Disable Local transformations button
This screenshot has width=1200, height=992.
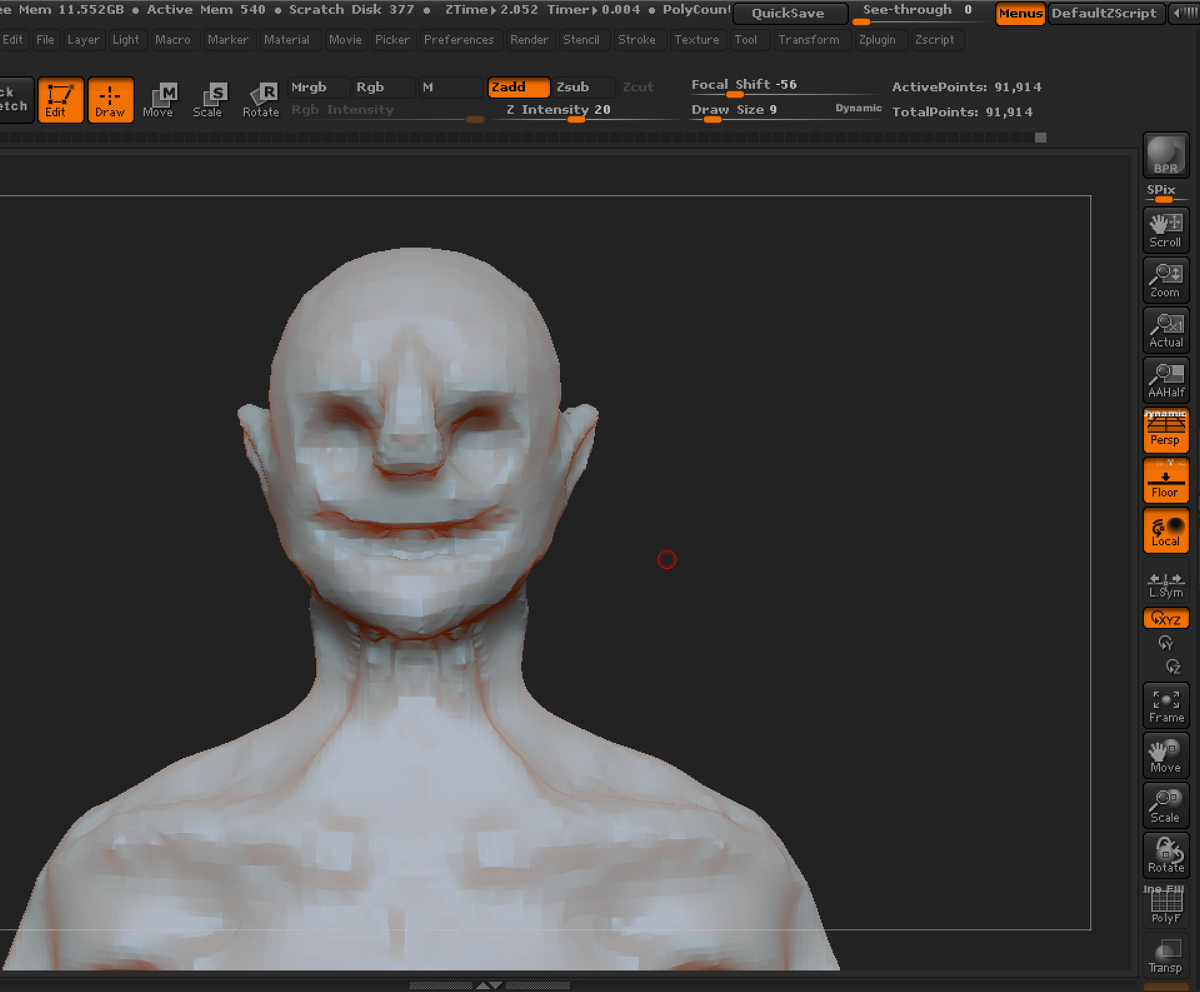pos(1166,530)
